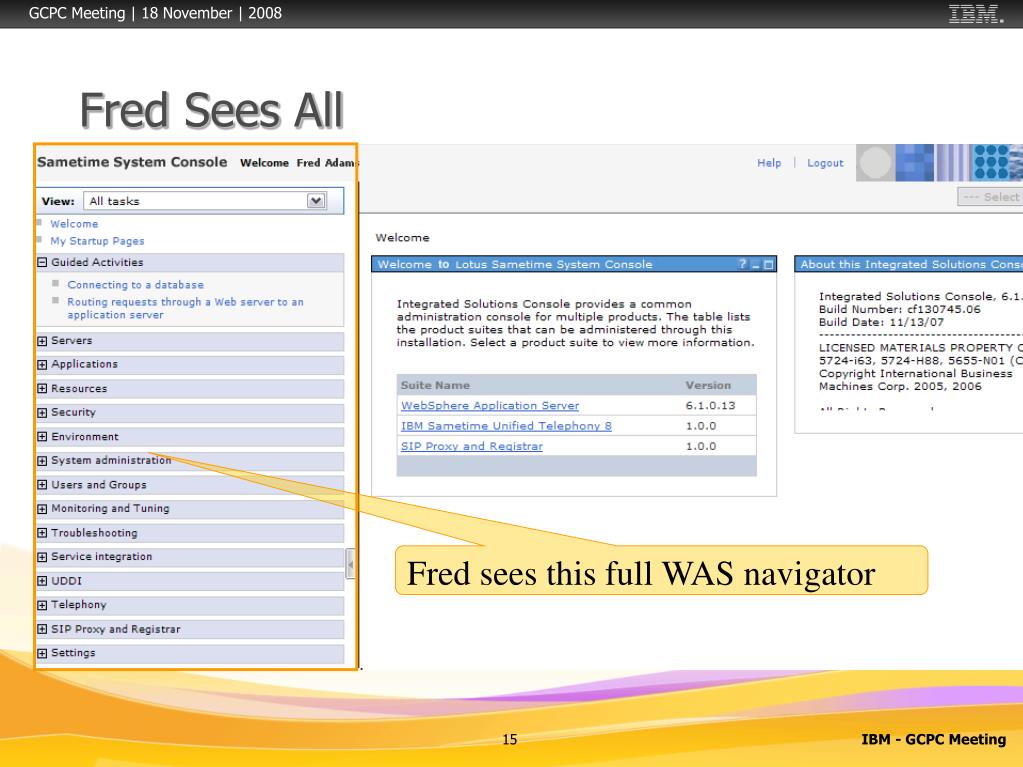Click the About this Integrated Solutions Console header
This screenshot has height=767, width=1023.
[908, 264]
